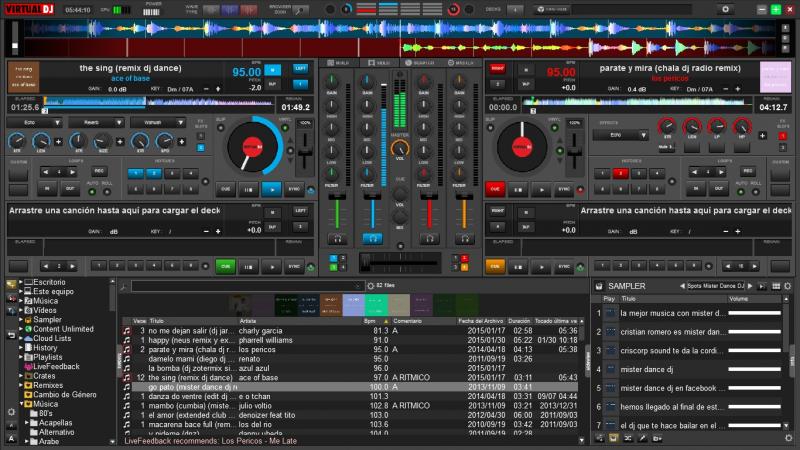Open sampler grid view icon
800x450 pixels.
pyautogui.click(x=776, y=286)
